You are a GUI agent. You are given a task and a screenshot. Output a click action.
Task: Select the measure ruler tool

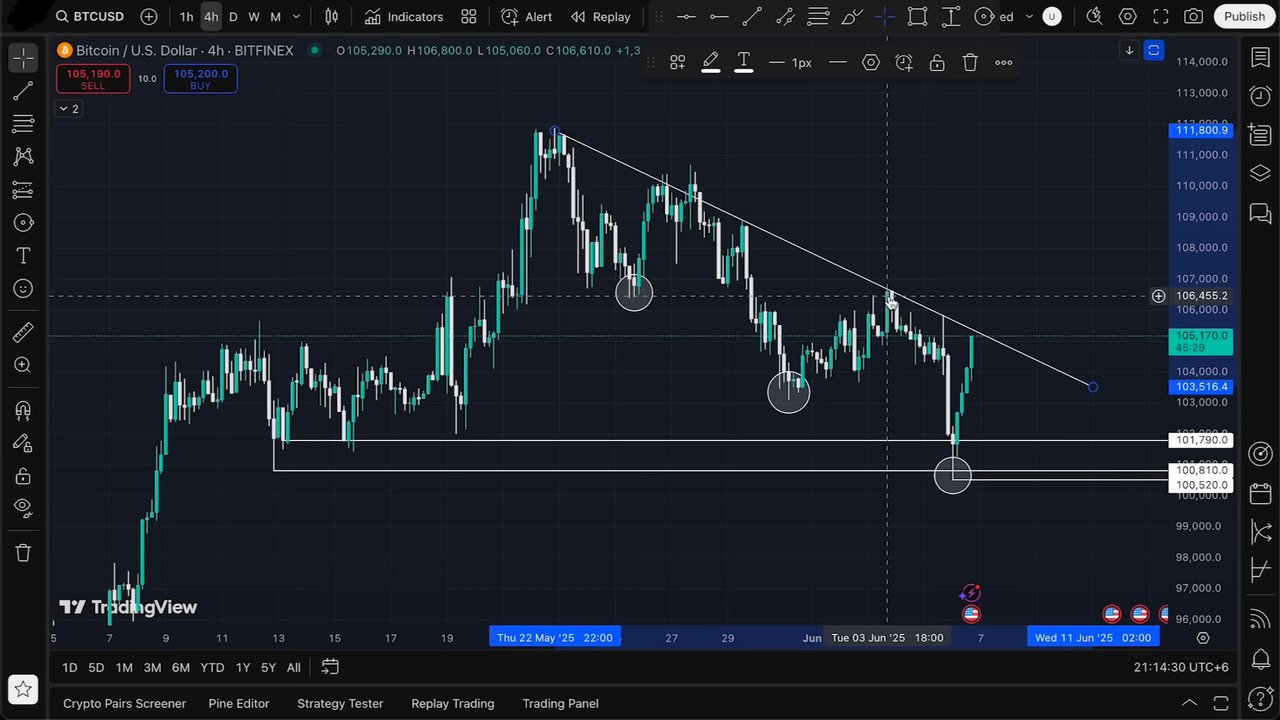click(23, 332)
